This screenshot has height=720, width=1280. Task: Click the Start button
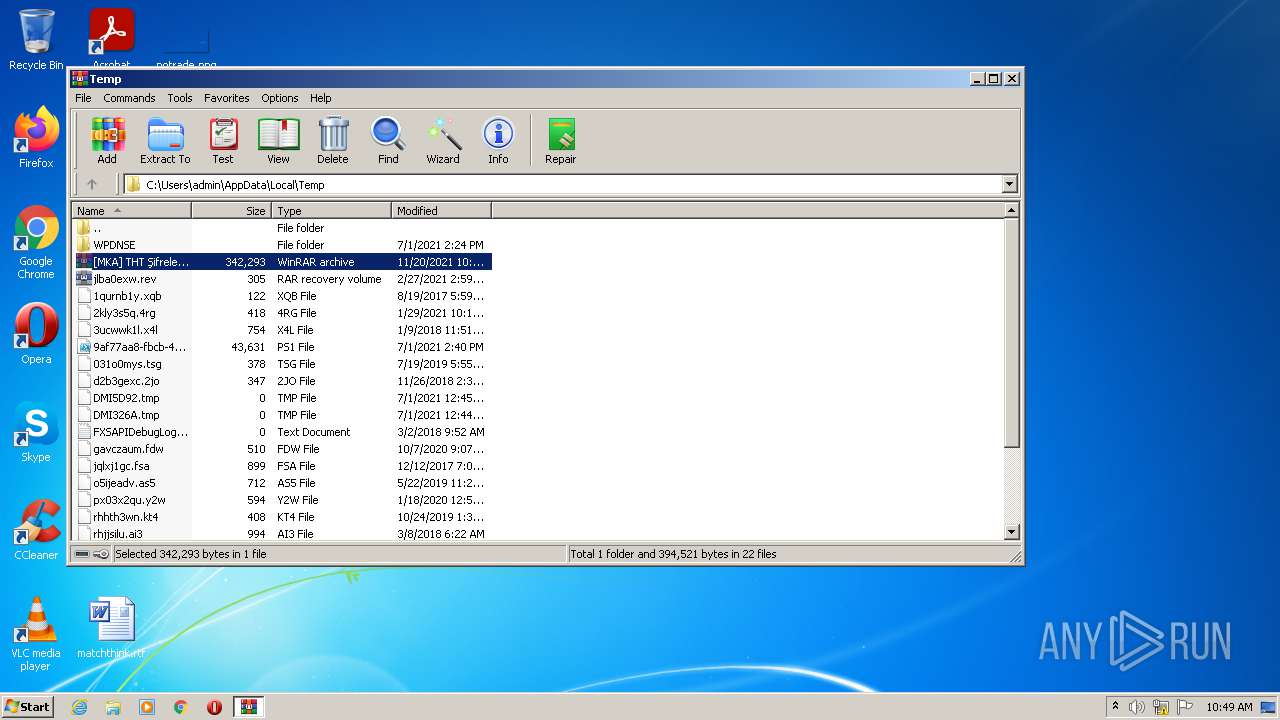(x=28, y=707)
